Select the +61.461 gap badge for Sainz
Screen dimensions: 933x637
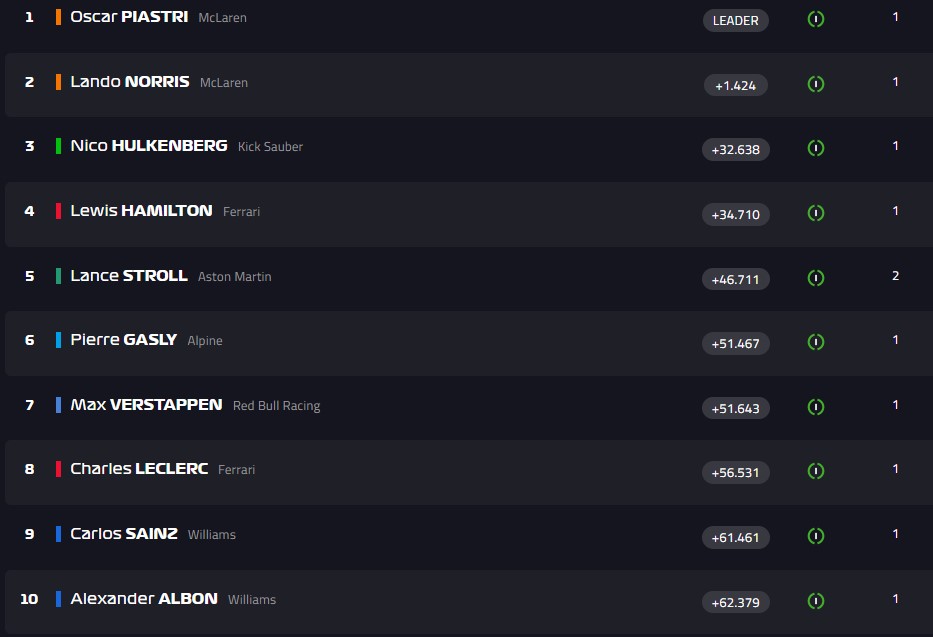coord(735,537)
